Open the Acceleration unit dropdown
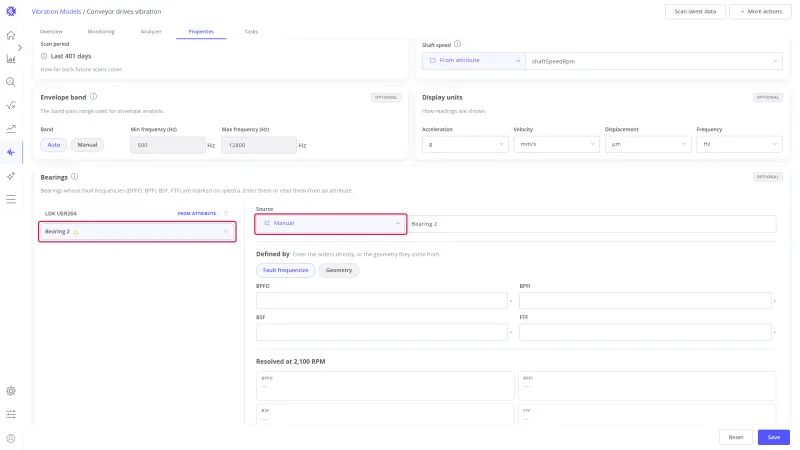Viewport: 800px width, 450px height. (465, 144)
